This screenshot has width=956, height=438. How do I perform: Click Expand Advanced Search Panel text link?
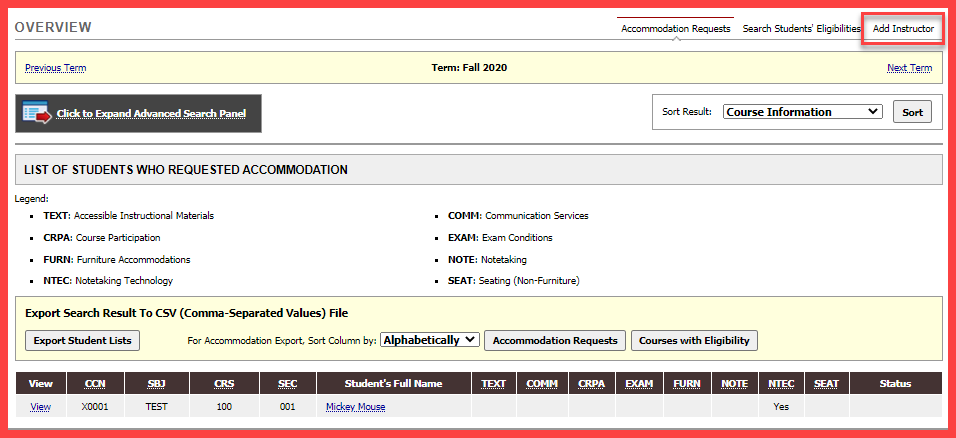tap(151, 114)
